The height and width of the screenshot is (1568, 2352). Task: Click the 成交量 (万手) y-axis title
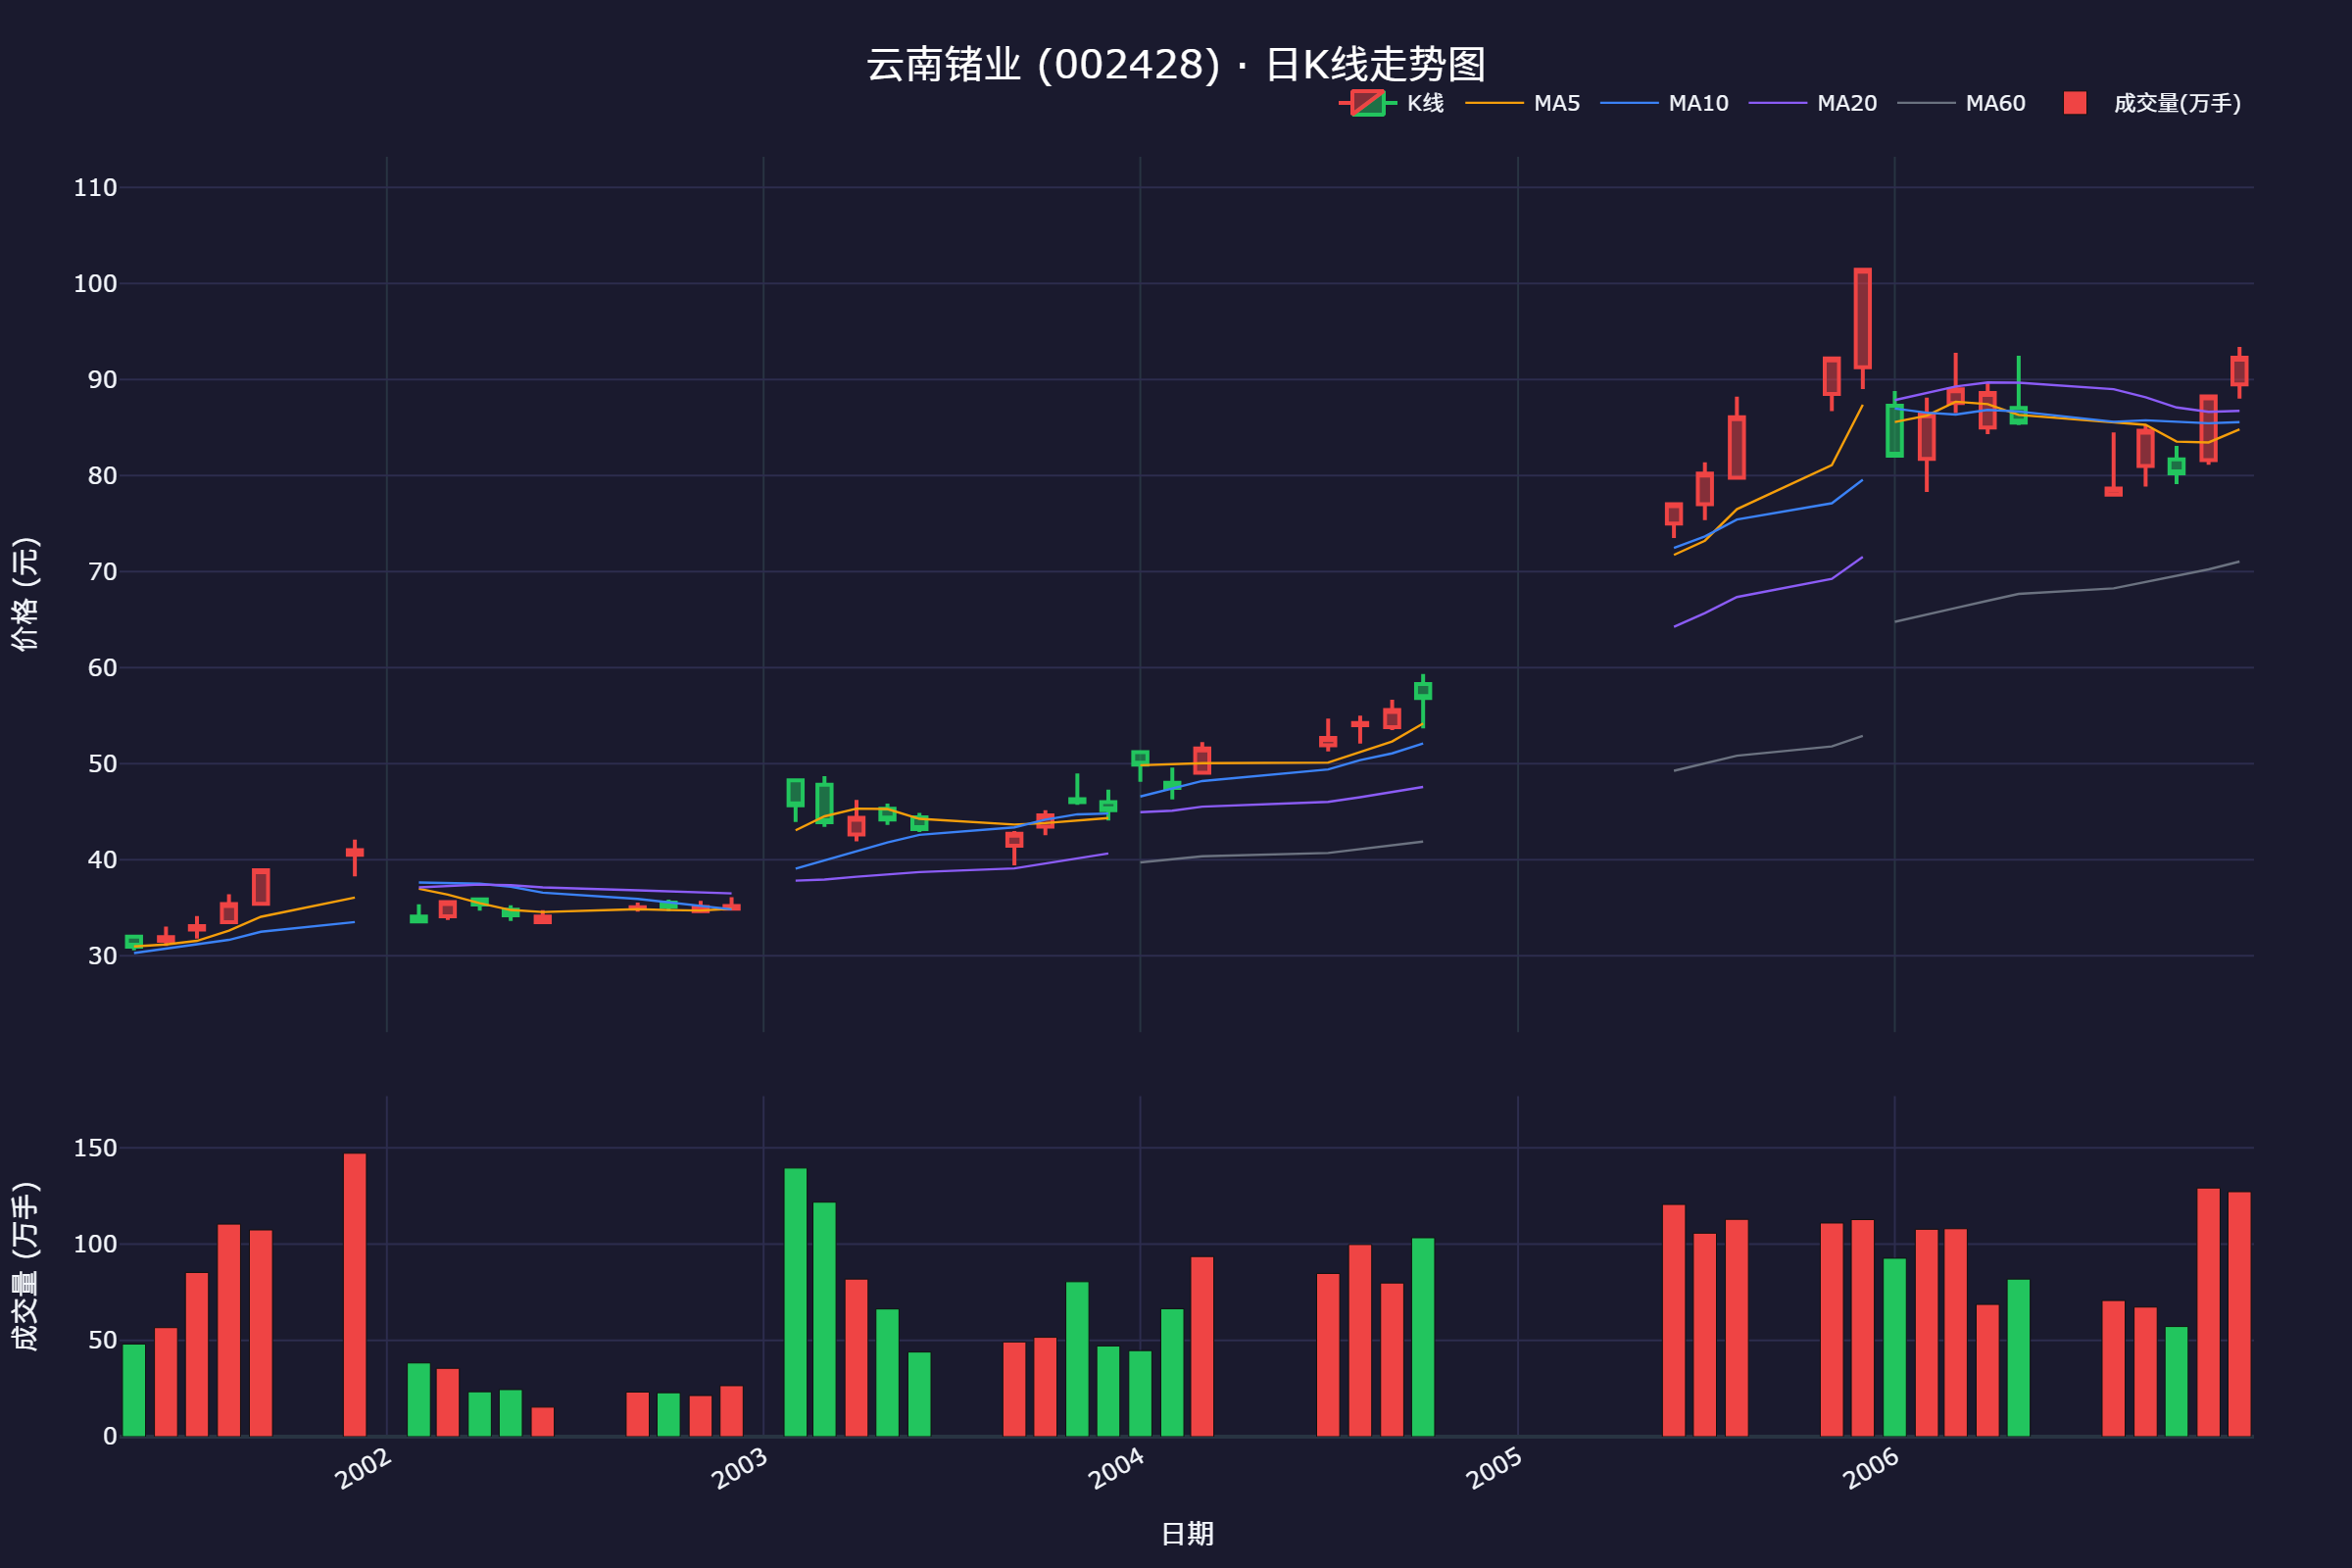tap(25, 1266)
